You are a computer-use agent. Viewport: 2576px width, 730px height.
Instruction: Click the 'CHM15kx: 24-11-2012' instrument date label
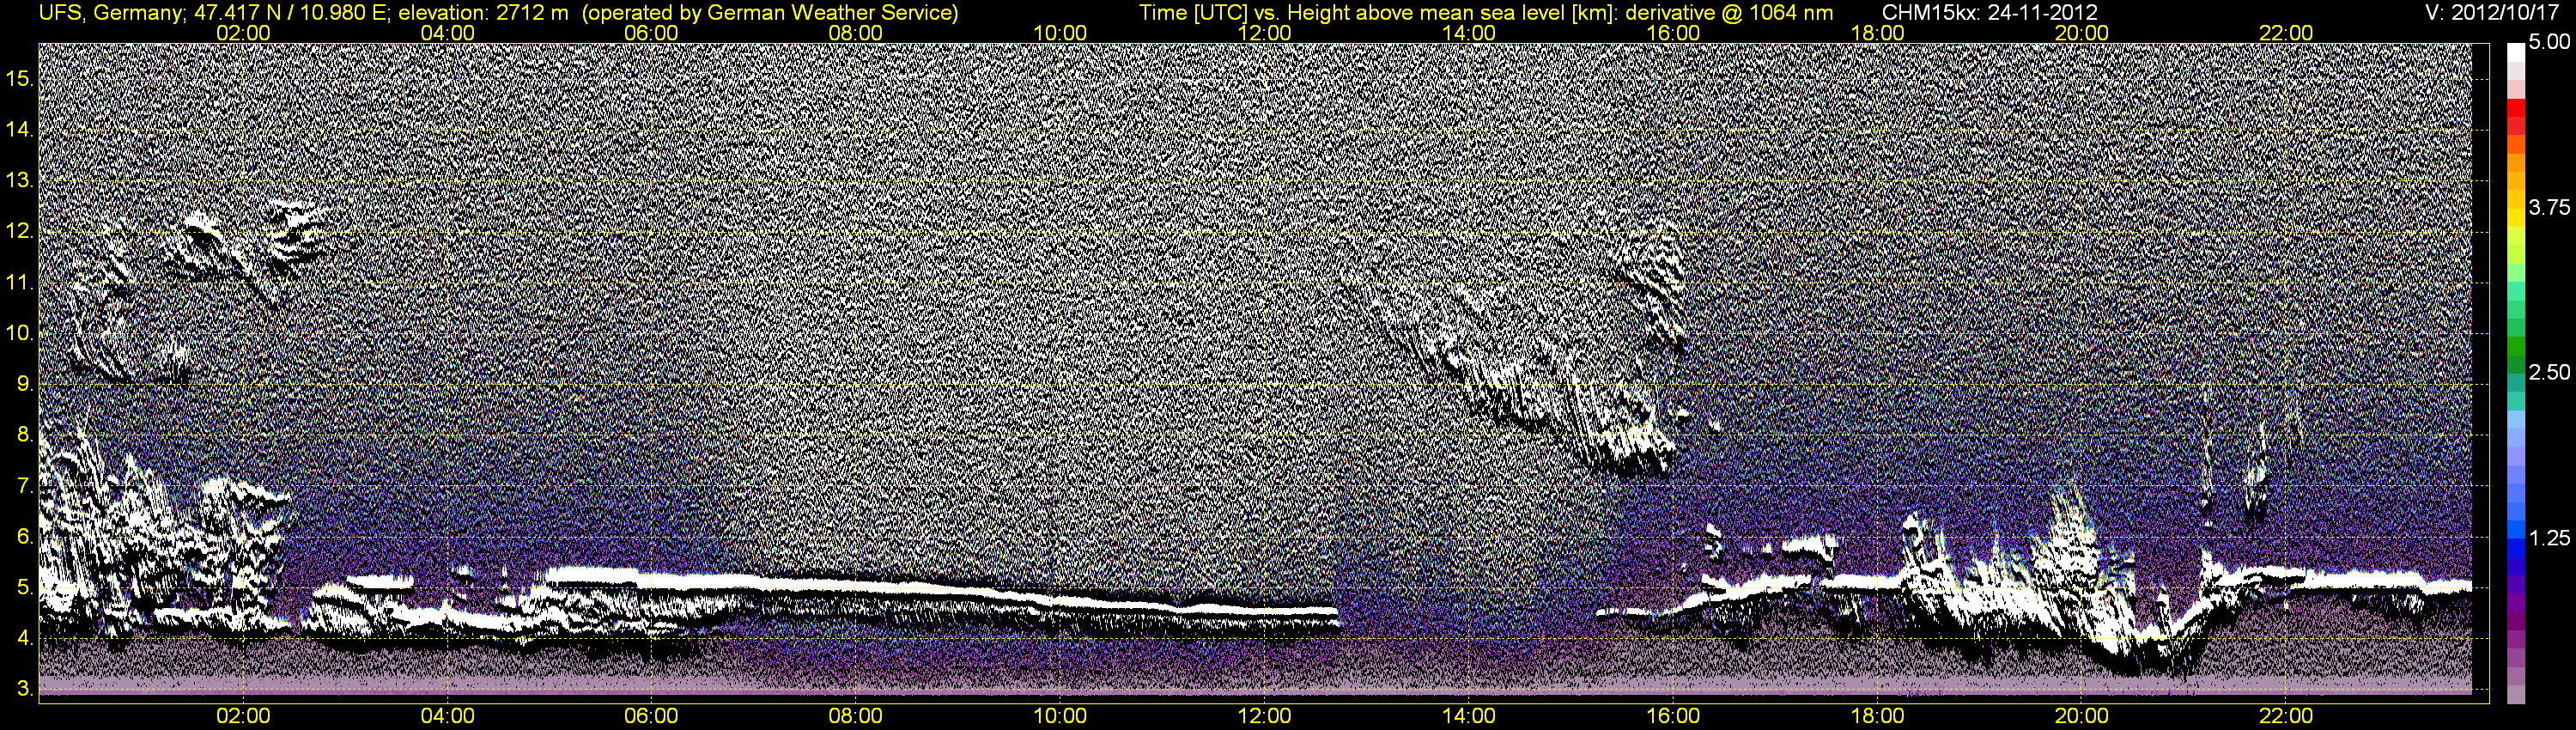pyautogui.click(x=1990, y=13)
